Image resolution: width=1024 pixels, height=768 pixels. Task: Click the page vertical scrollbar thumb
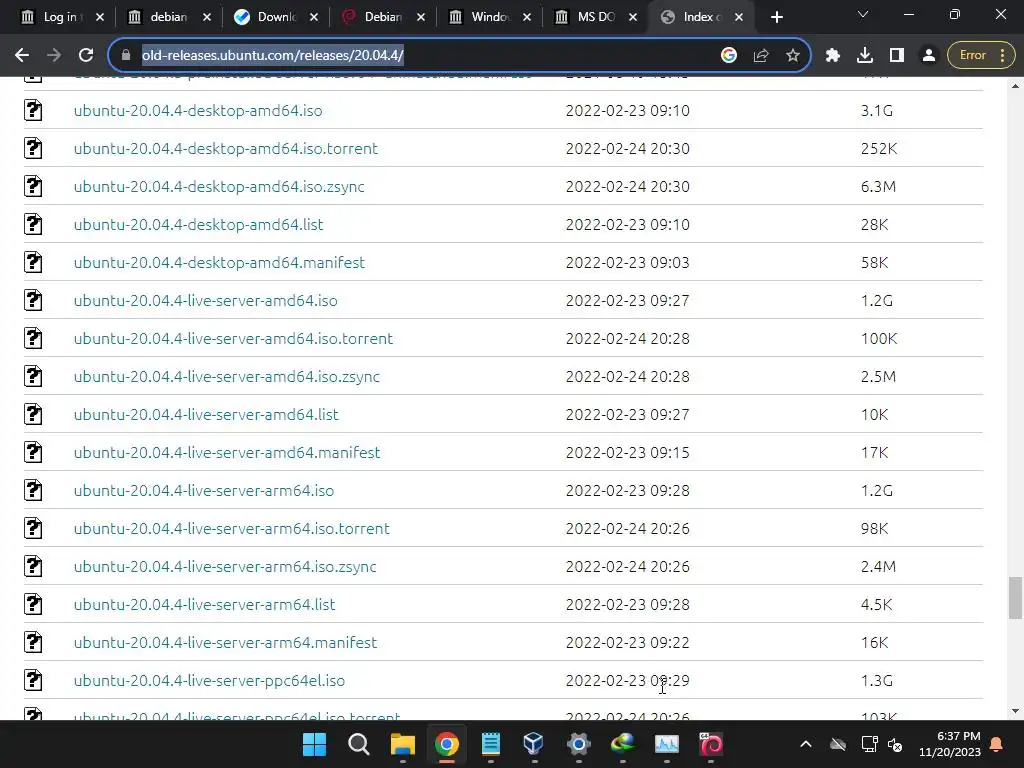coord(1015,598)
